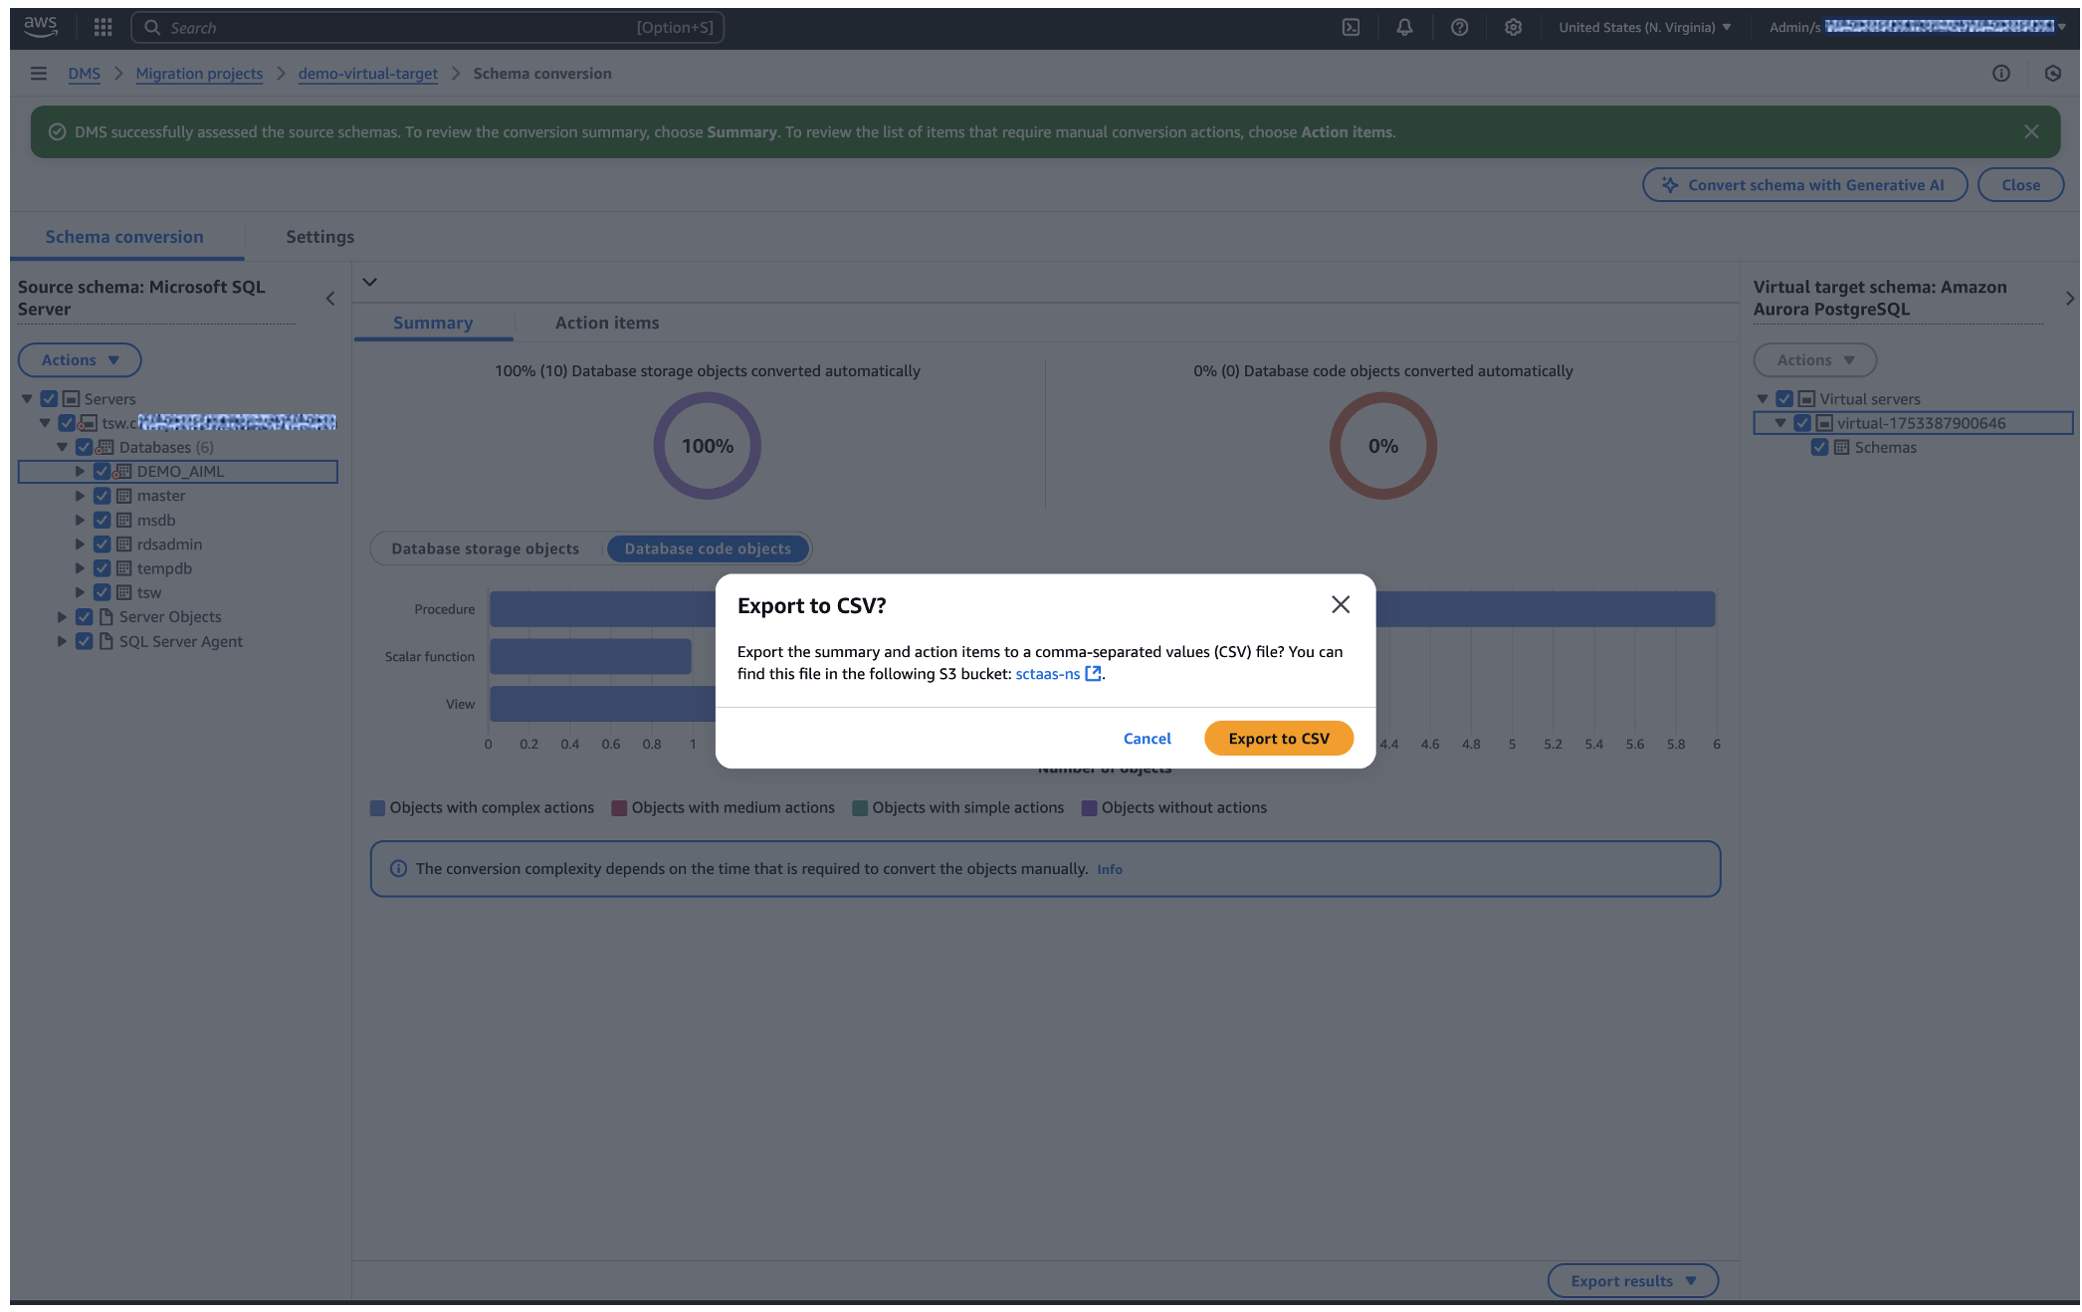Open the S3 bucket external link icon
Viewport: 2082px width, 1312px height.
tap(1093, 674)
